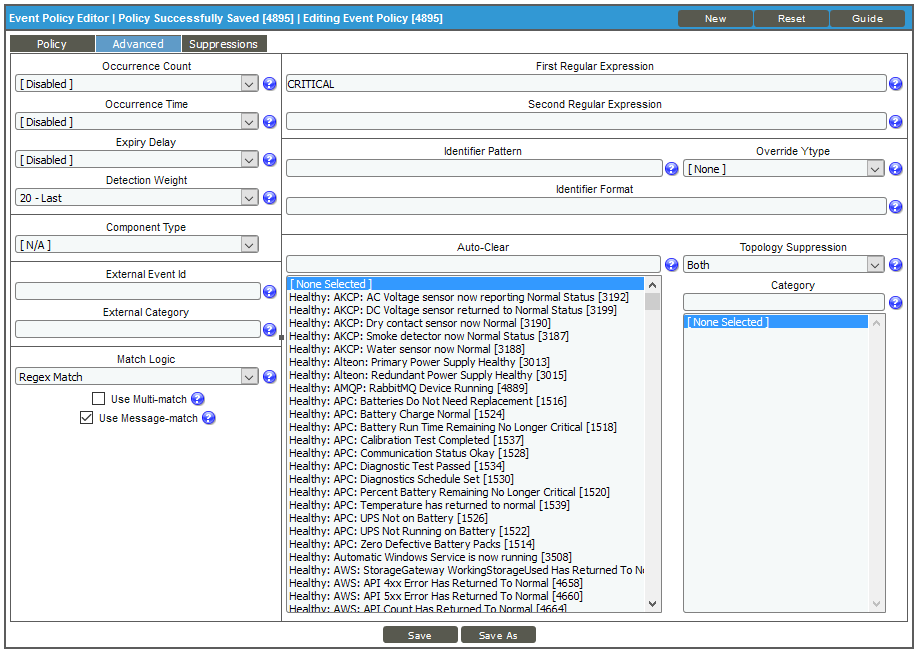Enable the Use Multi-match checkbox
Image resolution: width=921 pixels, height=656 pixels.
98,399
